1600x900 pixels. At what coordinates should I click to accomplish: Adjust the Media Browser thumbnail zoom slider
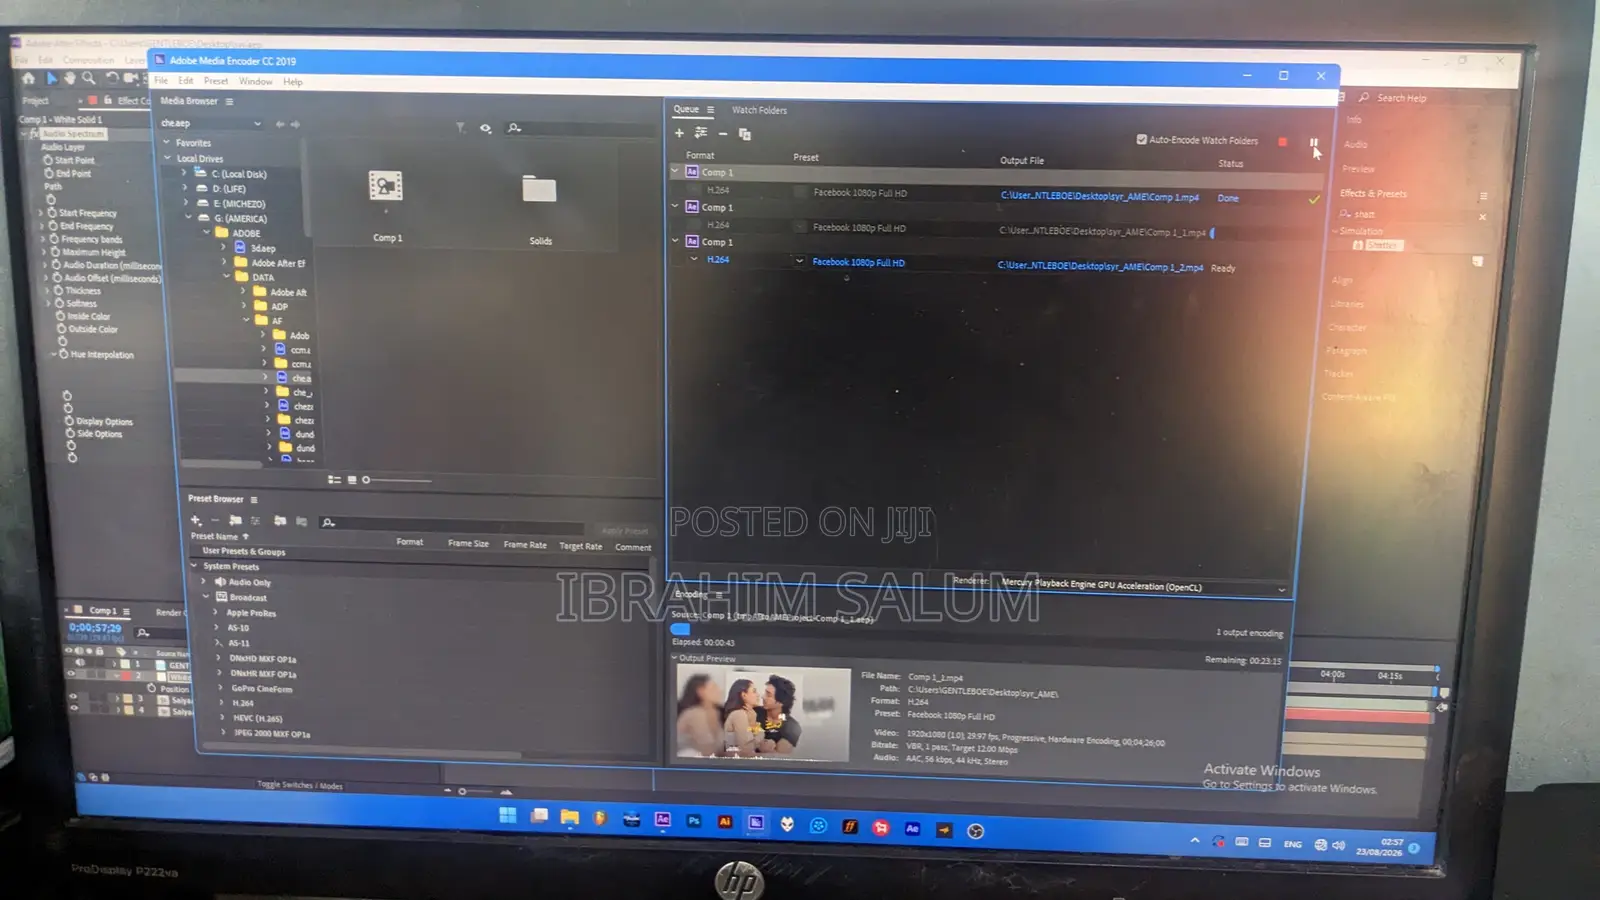[398, 480]
